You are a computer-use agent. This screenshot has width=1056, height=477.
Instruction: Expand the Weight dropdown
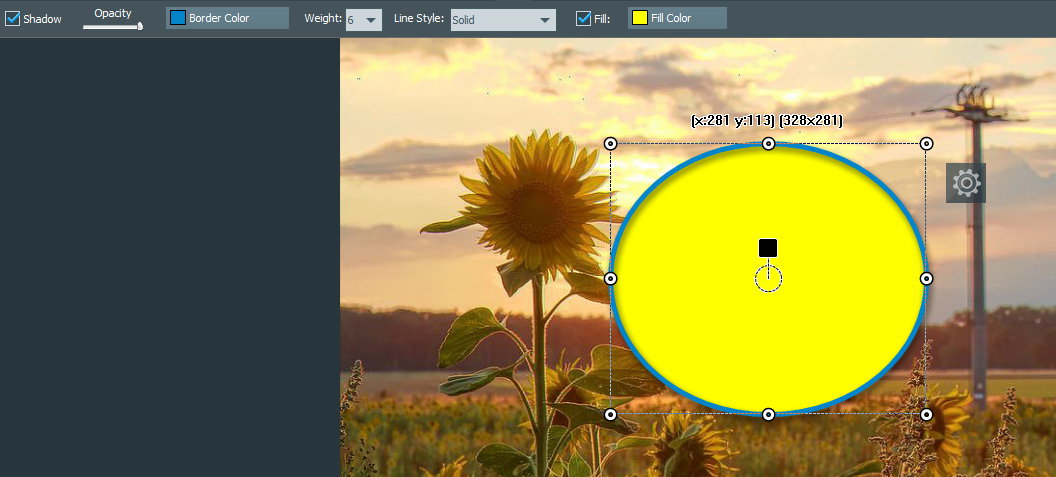(364, 19)
